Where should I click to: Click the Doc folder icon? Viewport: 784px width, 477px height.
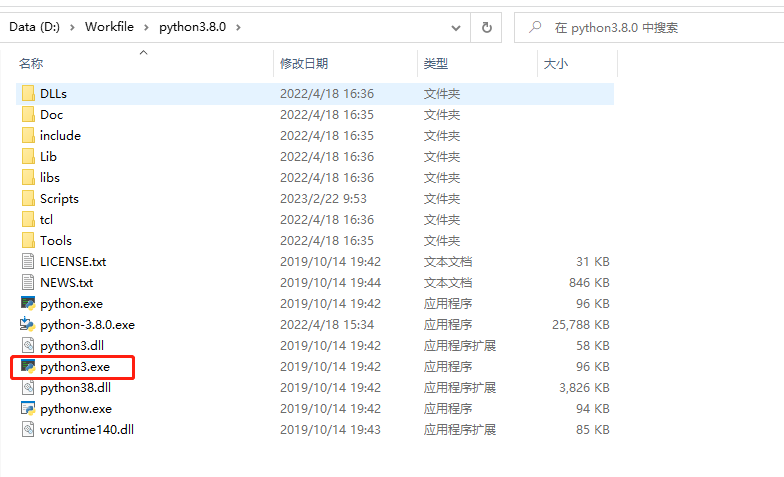28,114
